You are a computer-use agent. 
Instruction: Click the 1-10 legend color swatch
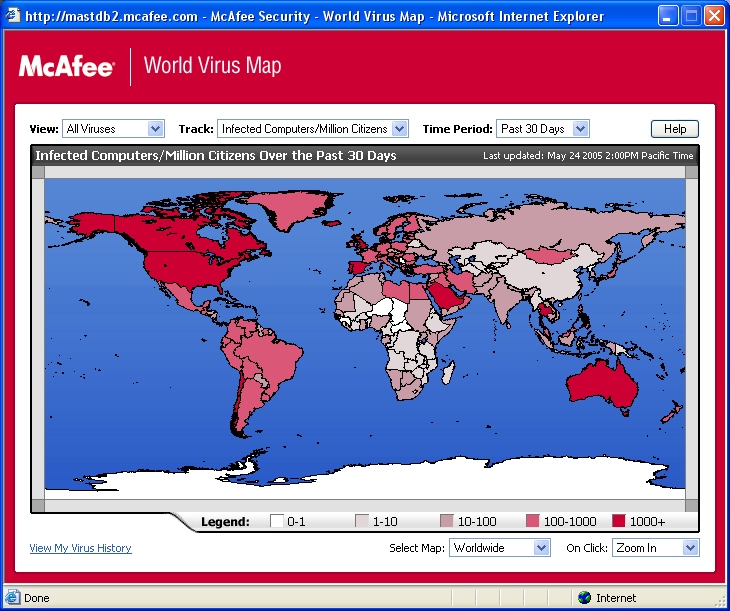(362, 521)
